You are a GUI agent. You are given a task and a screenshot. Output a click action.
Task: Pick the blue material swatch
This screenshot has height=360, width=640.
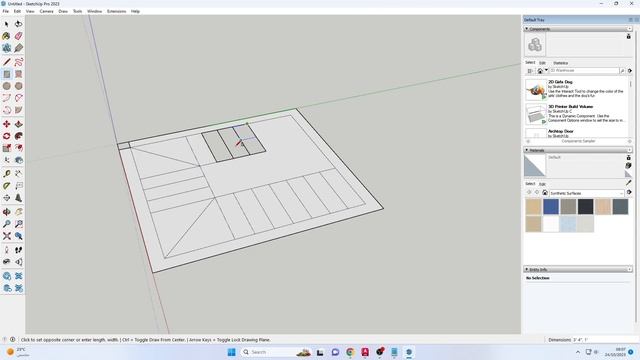[551, 207]
